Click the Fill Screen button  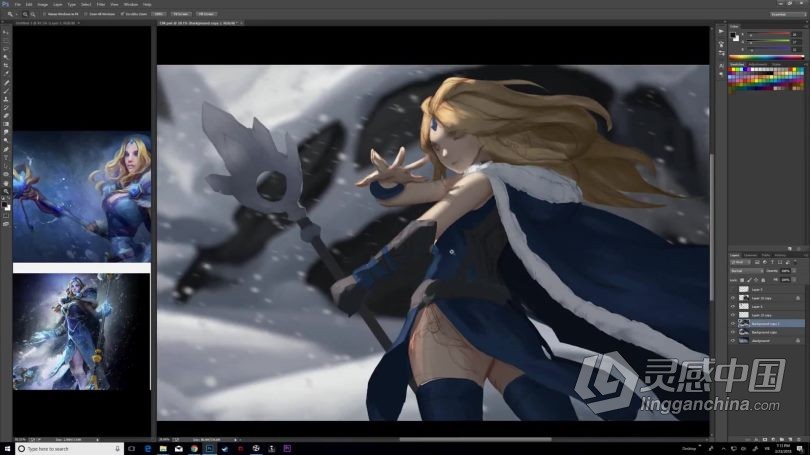click(206, 14)
